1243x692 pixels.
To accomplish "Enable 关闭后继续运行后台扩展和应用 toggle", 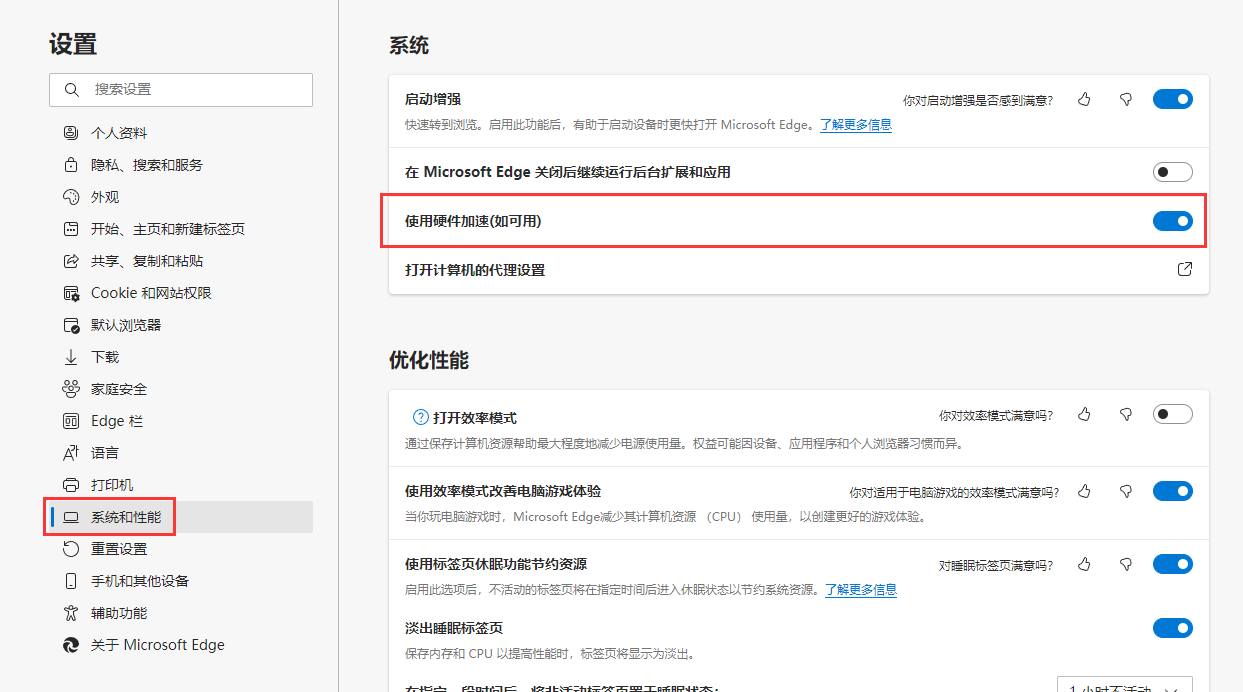I will [1173, 172].
